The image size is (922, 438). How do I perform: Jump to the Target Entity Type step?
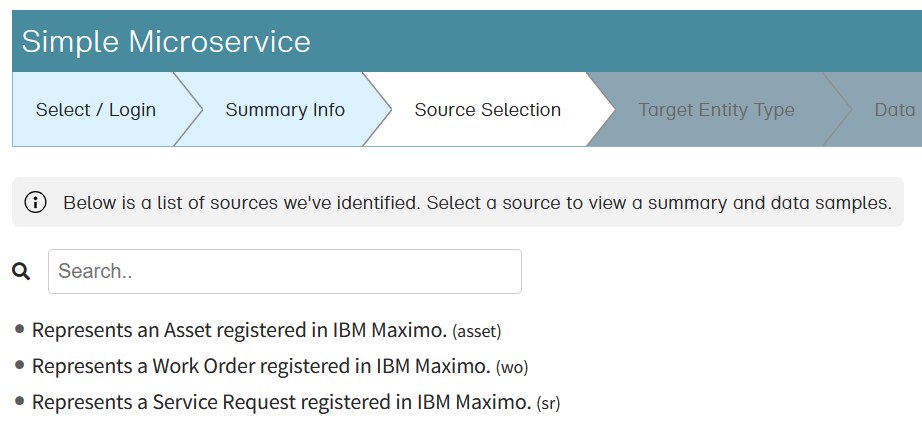716,110
